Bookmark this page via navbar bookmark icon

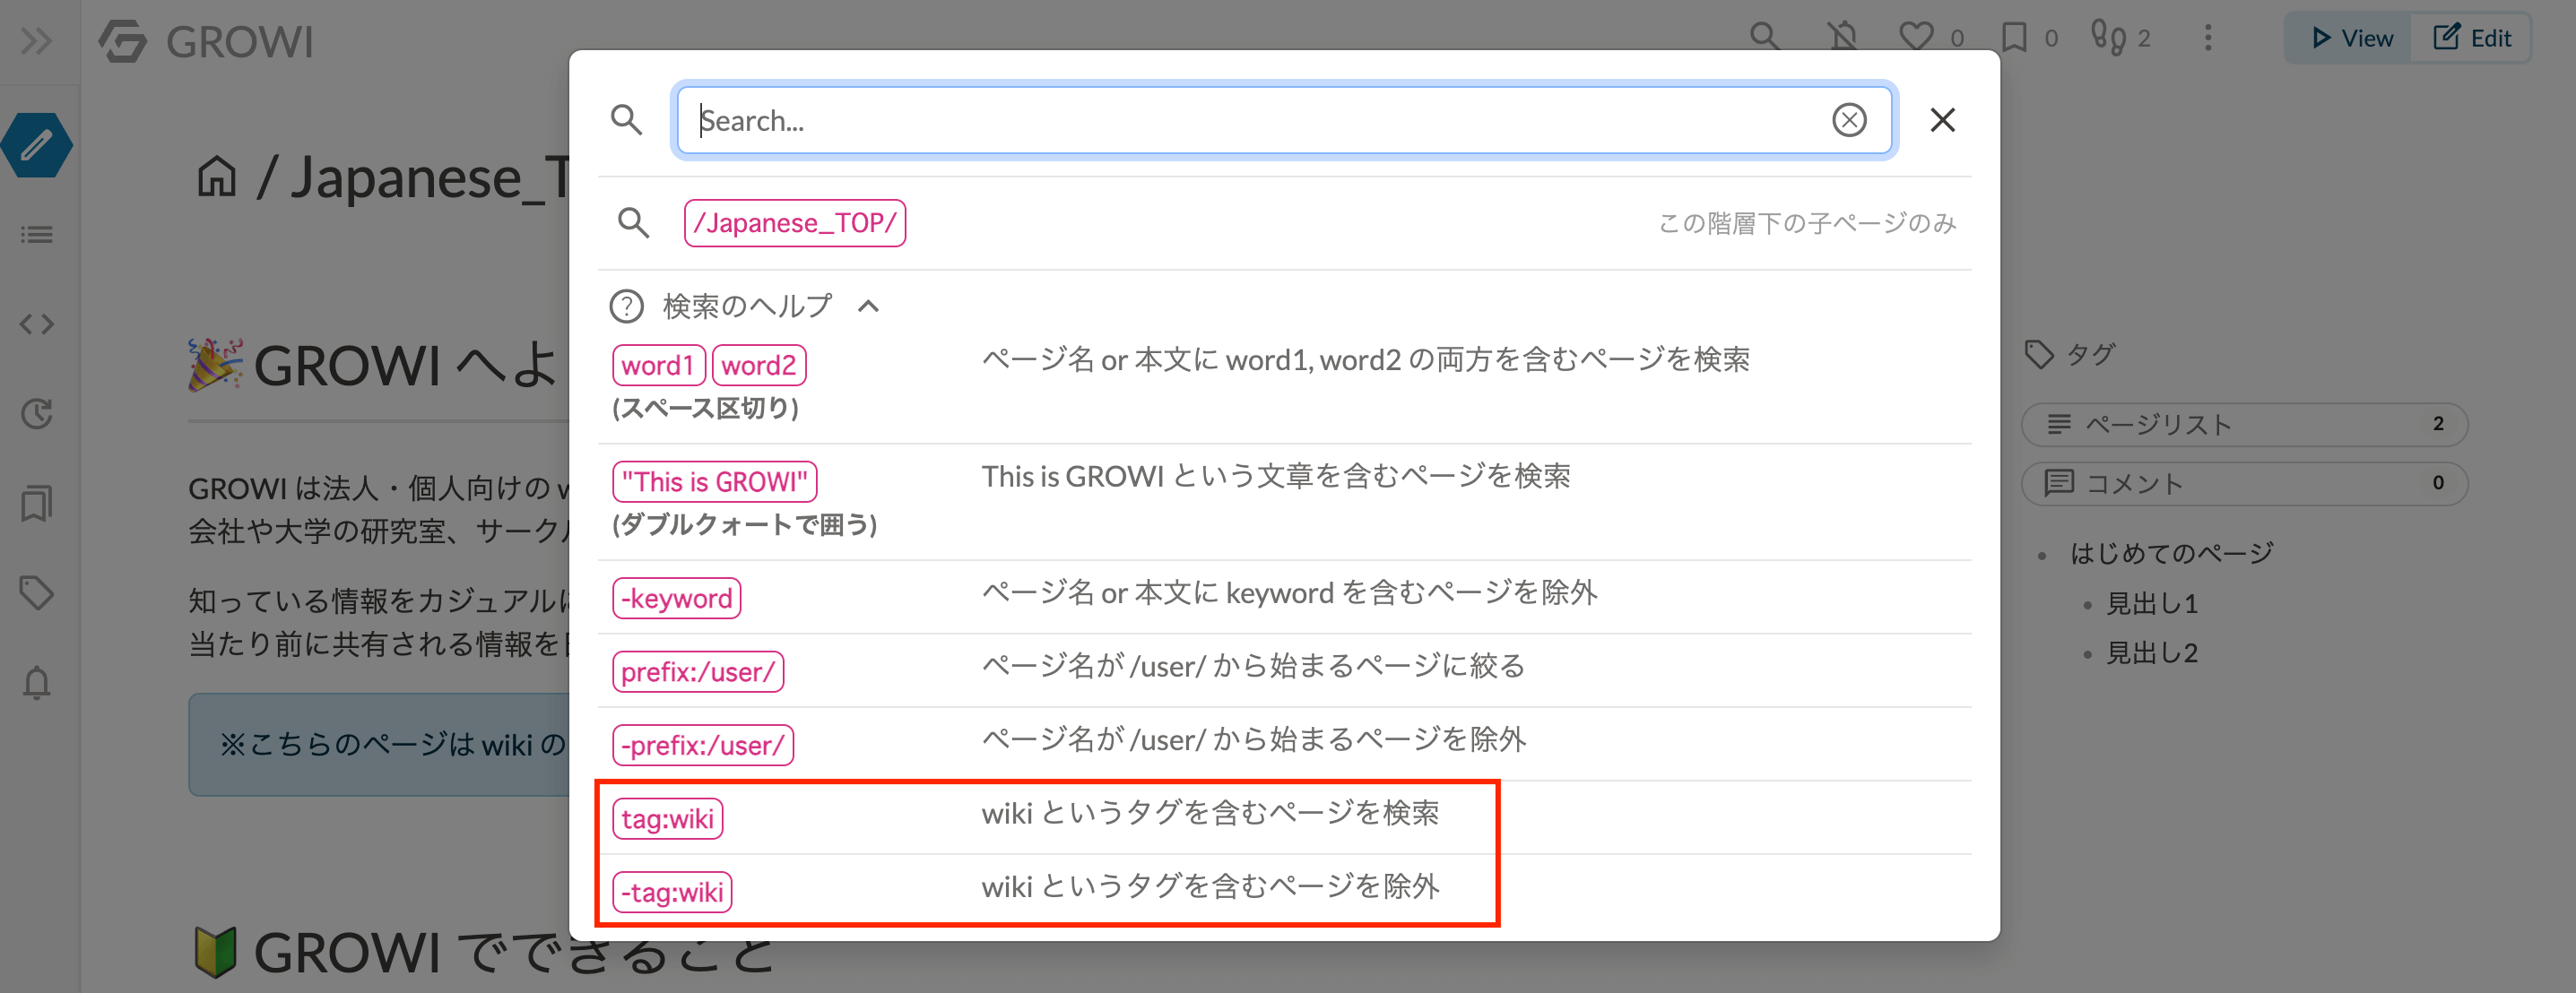coord(2014,38)
